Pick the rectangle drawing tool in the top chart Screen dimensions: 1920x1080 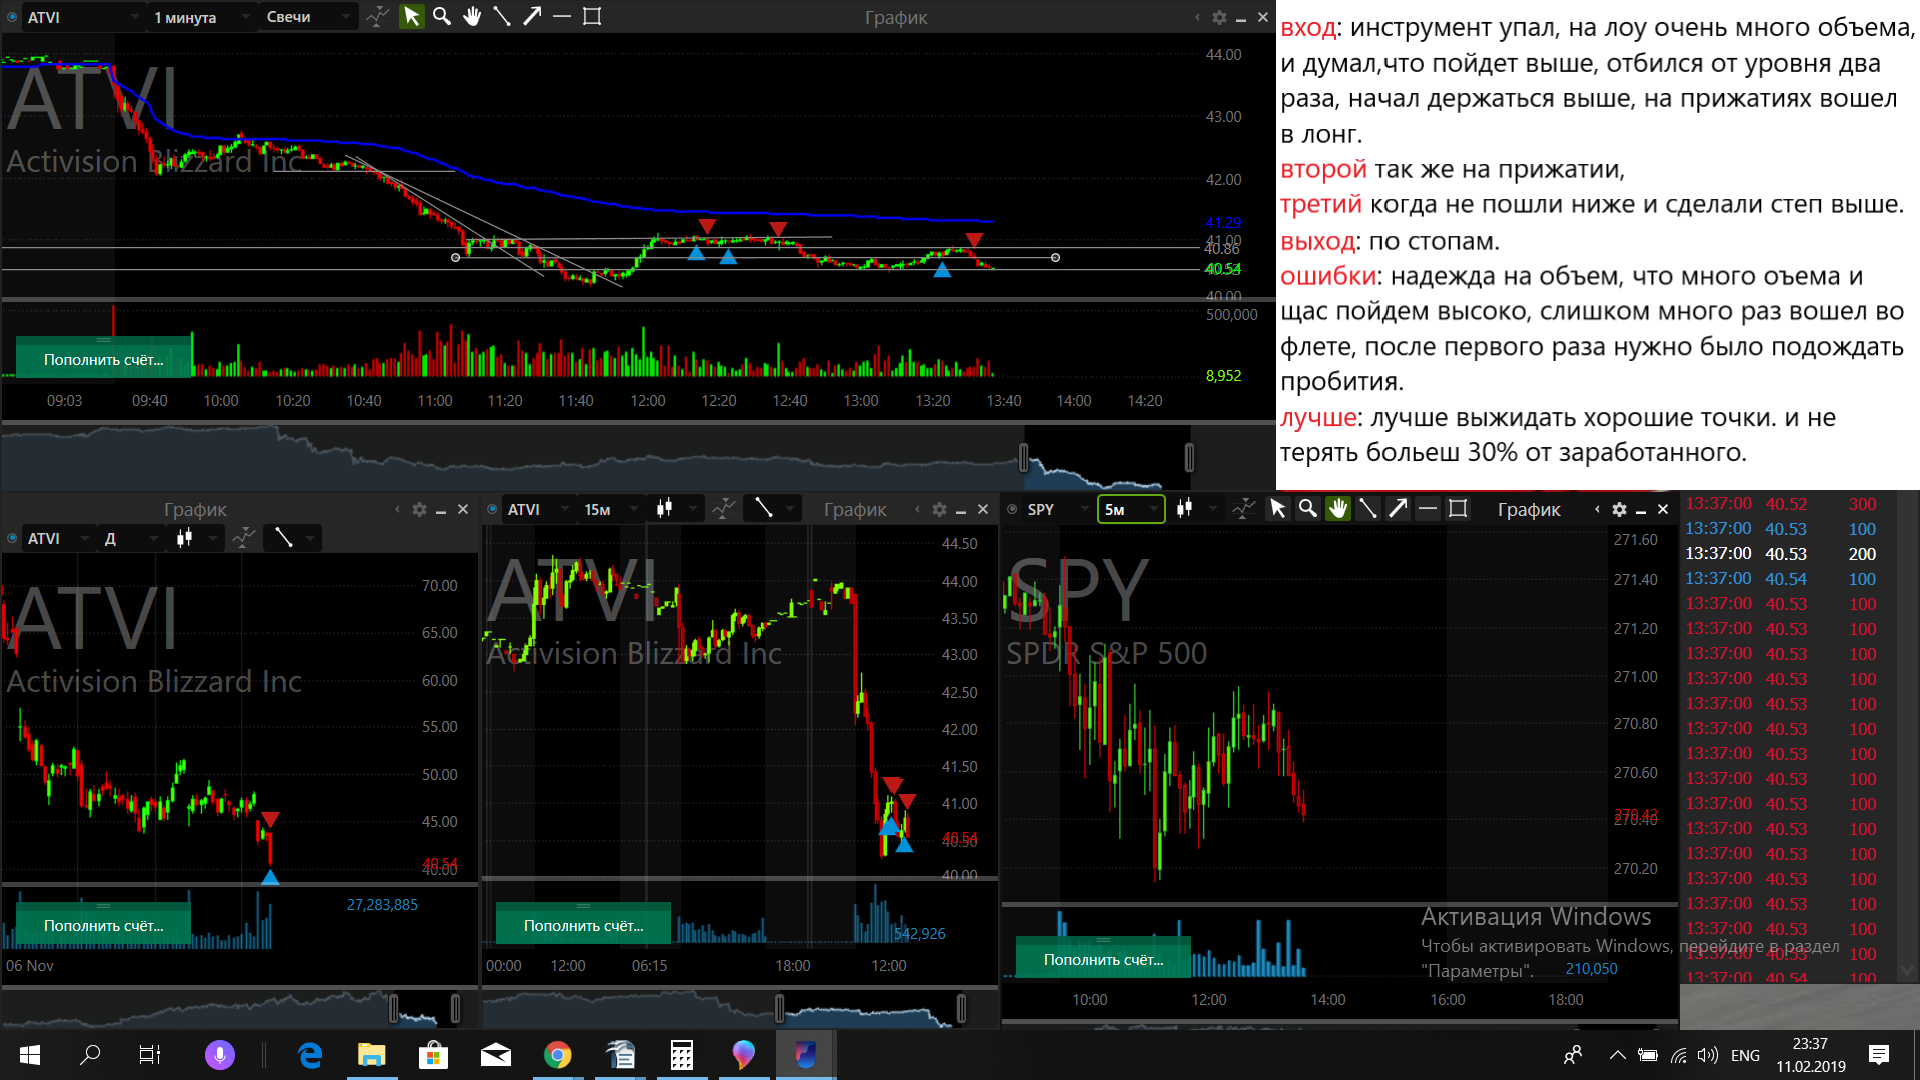pos(592,16)
